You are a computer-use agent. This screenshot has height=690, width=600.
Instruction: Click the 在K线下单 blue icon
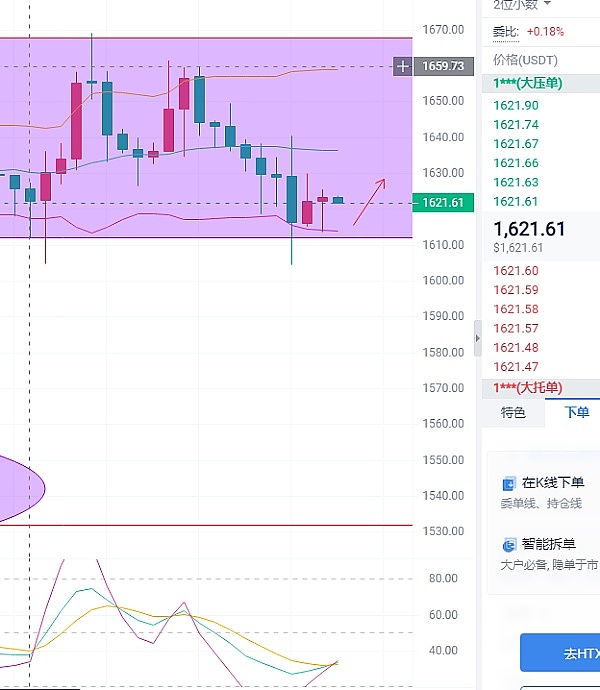(509, 484)
